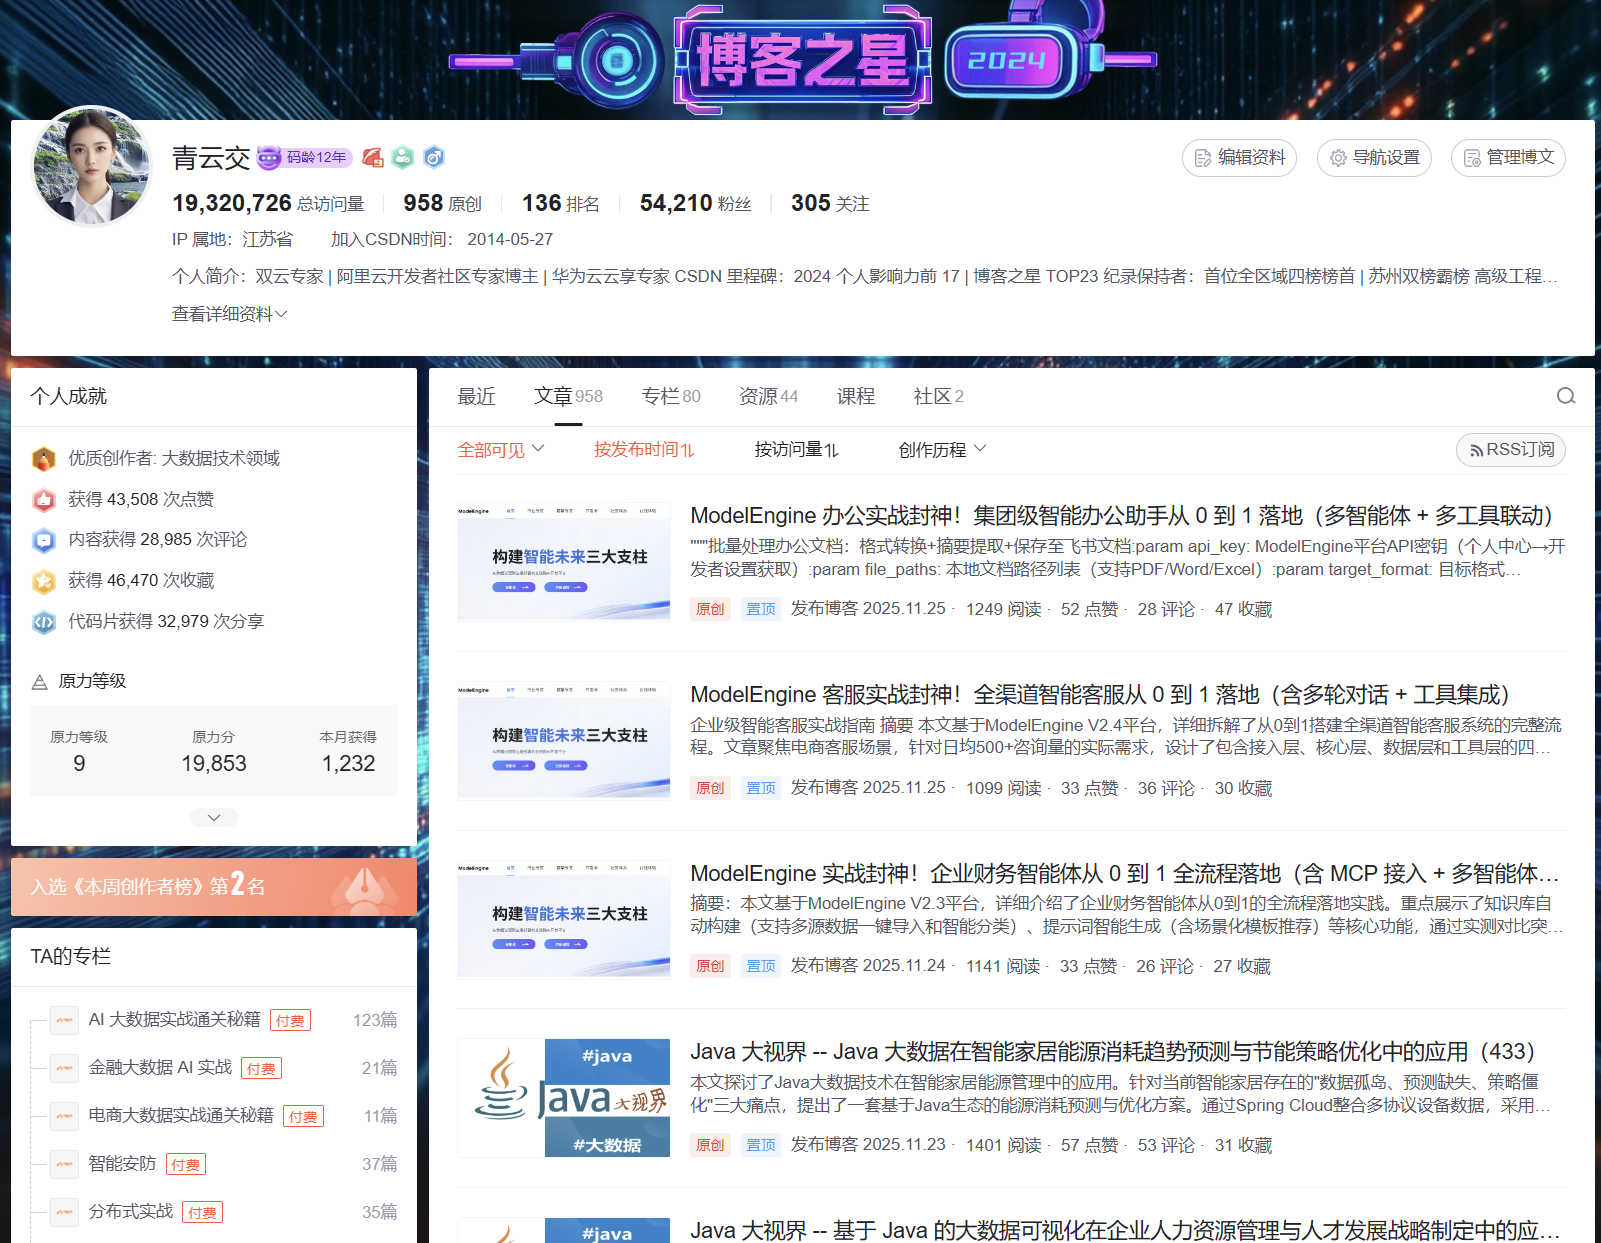Click the red badge icon next to username

(372, 157)
